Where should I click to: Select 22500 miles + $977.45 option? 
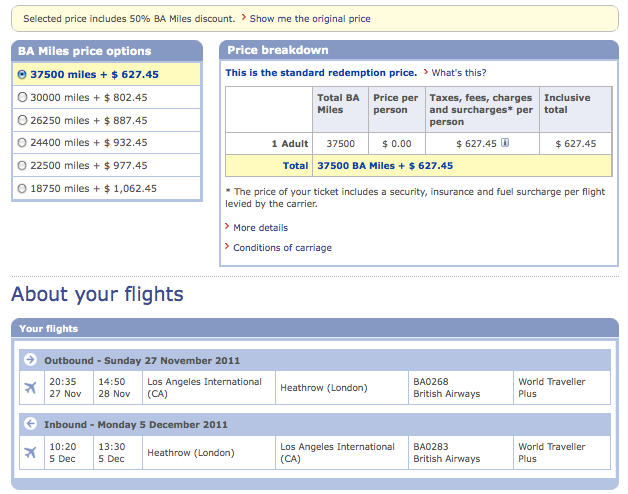point(23,166)
